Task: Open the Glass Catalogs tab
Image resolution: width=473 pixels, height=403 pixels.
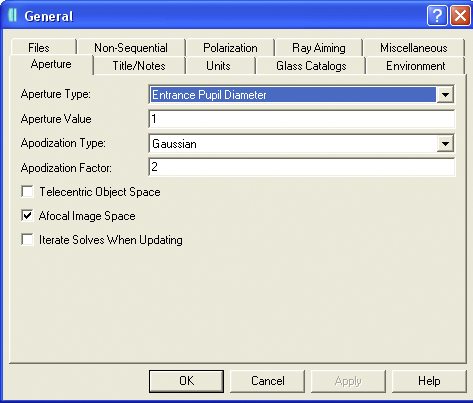Action: point(311,66)
